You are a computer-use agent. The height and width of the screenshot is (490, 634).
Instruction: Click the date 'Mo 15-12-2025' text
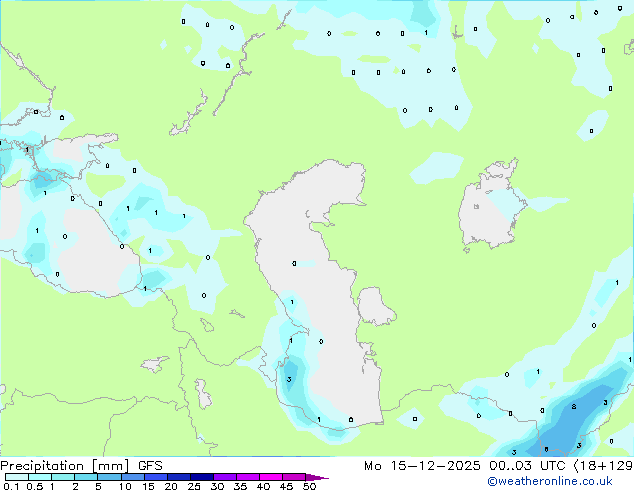[422, 466]
